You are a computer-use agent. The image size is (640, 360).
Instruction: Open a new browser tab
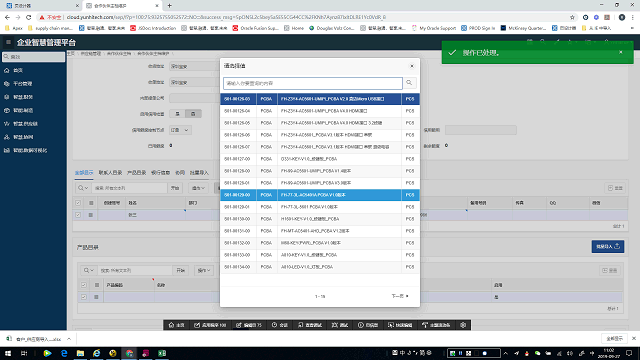point(169,6)
